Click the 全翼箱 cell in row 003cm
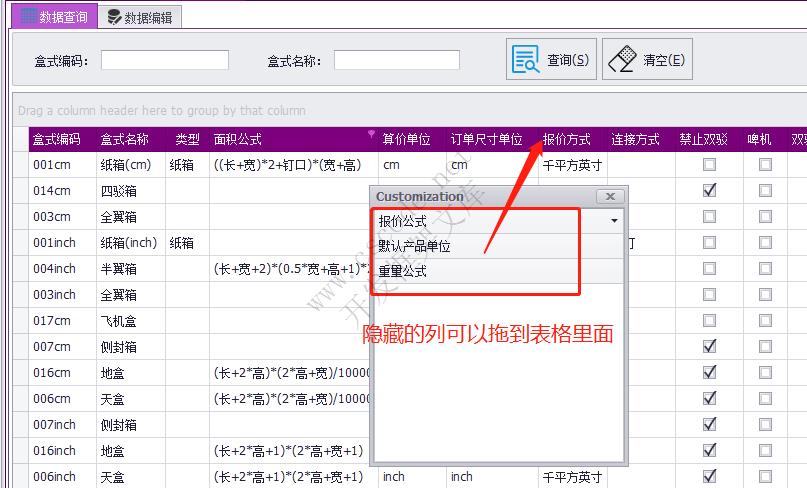 tap(131, 217)
